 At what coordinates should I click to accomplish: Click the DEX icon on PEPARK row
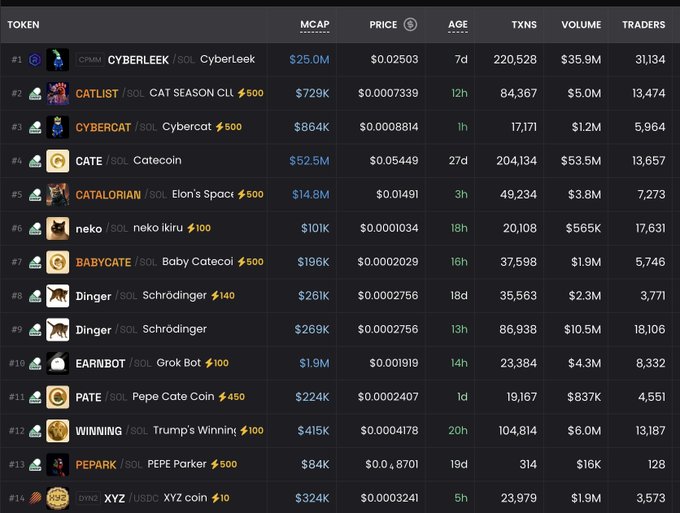(35, 464)
